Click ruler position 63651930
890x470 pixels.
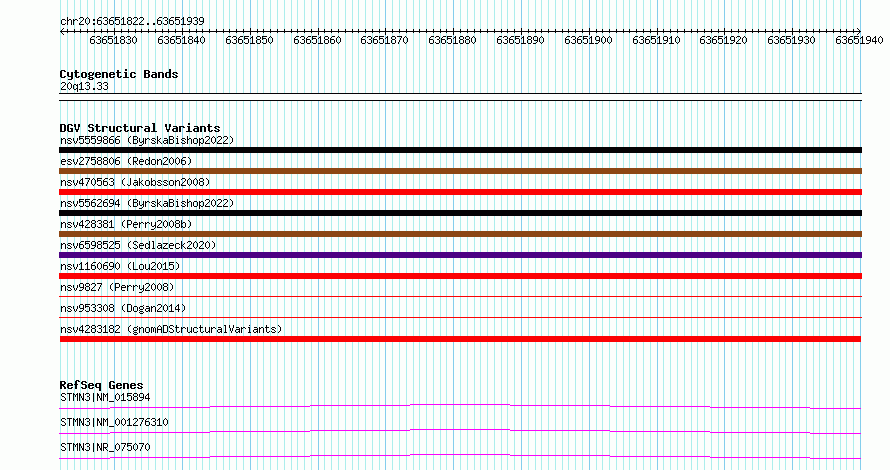tap(791, 40)
